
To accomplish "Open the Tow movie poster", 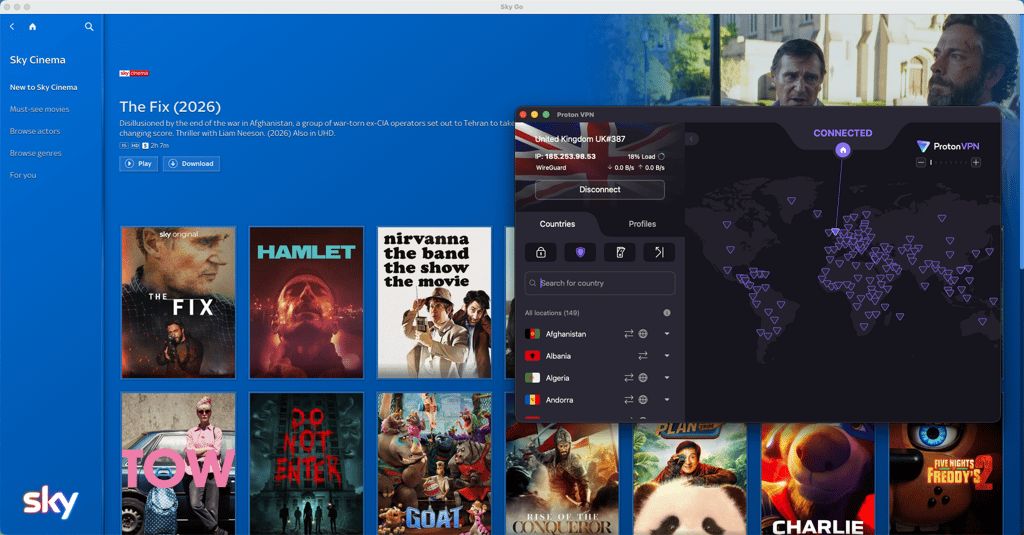I will click(x=178, y=464).
